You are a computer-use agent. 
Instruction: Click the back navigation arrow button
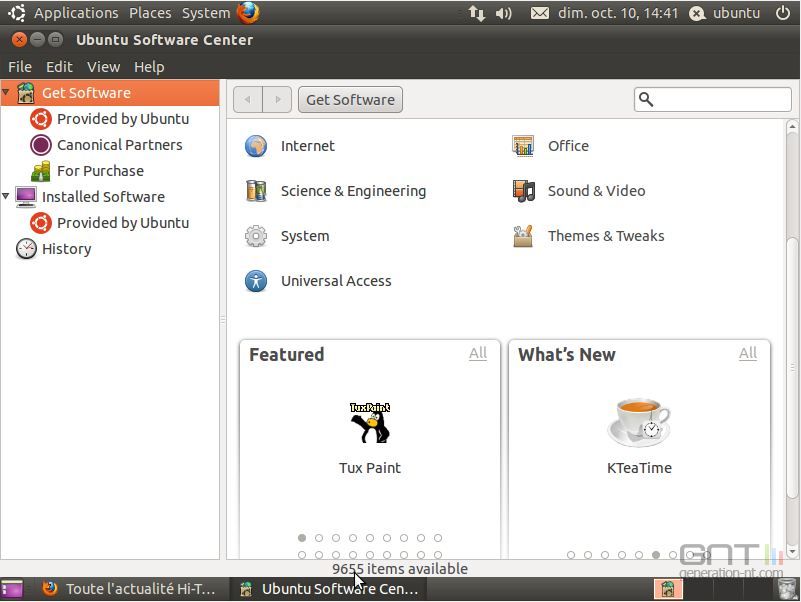[248, 100]
